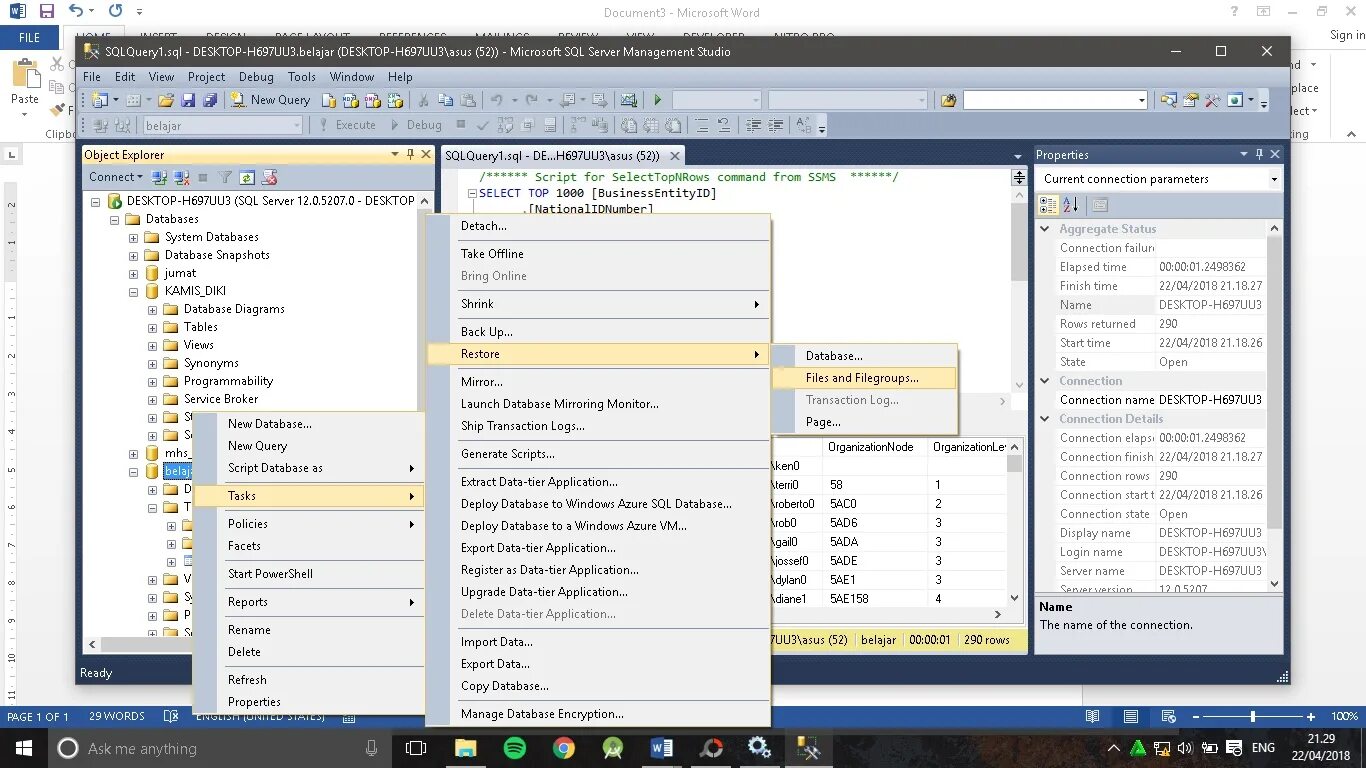Click the Save floppy disk icon in SSMS toolbar
1366x768 pixels.
coord(187,100)
